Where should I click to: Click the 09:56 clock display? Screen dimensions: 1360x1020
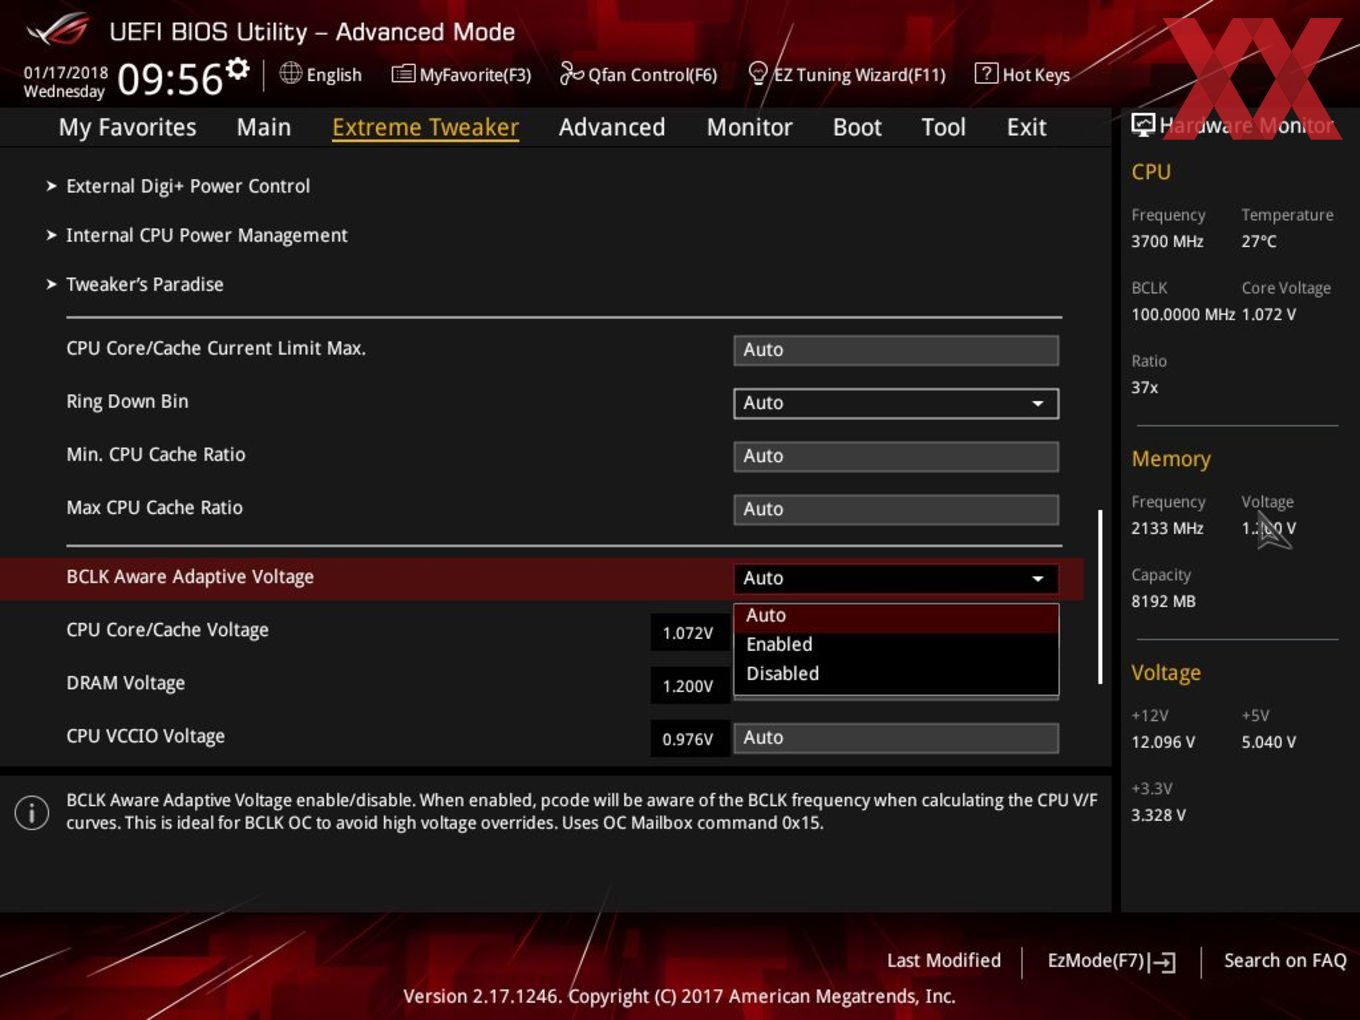169,79
